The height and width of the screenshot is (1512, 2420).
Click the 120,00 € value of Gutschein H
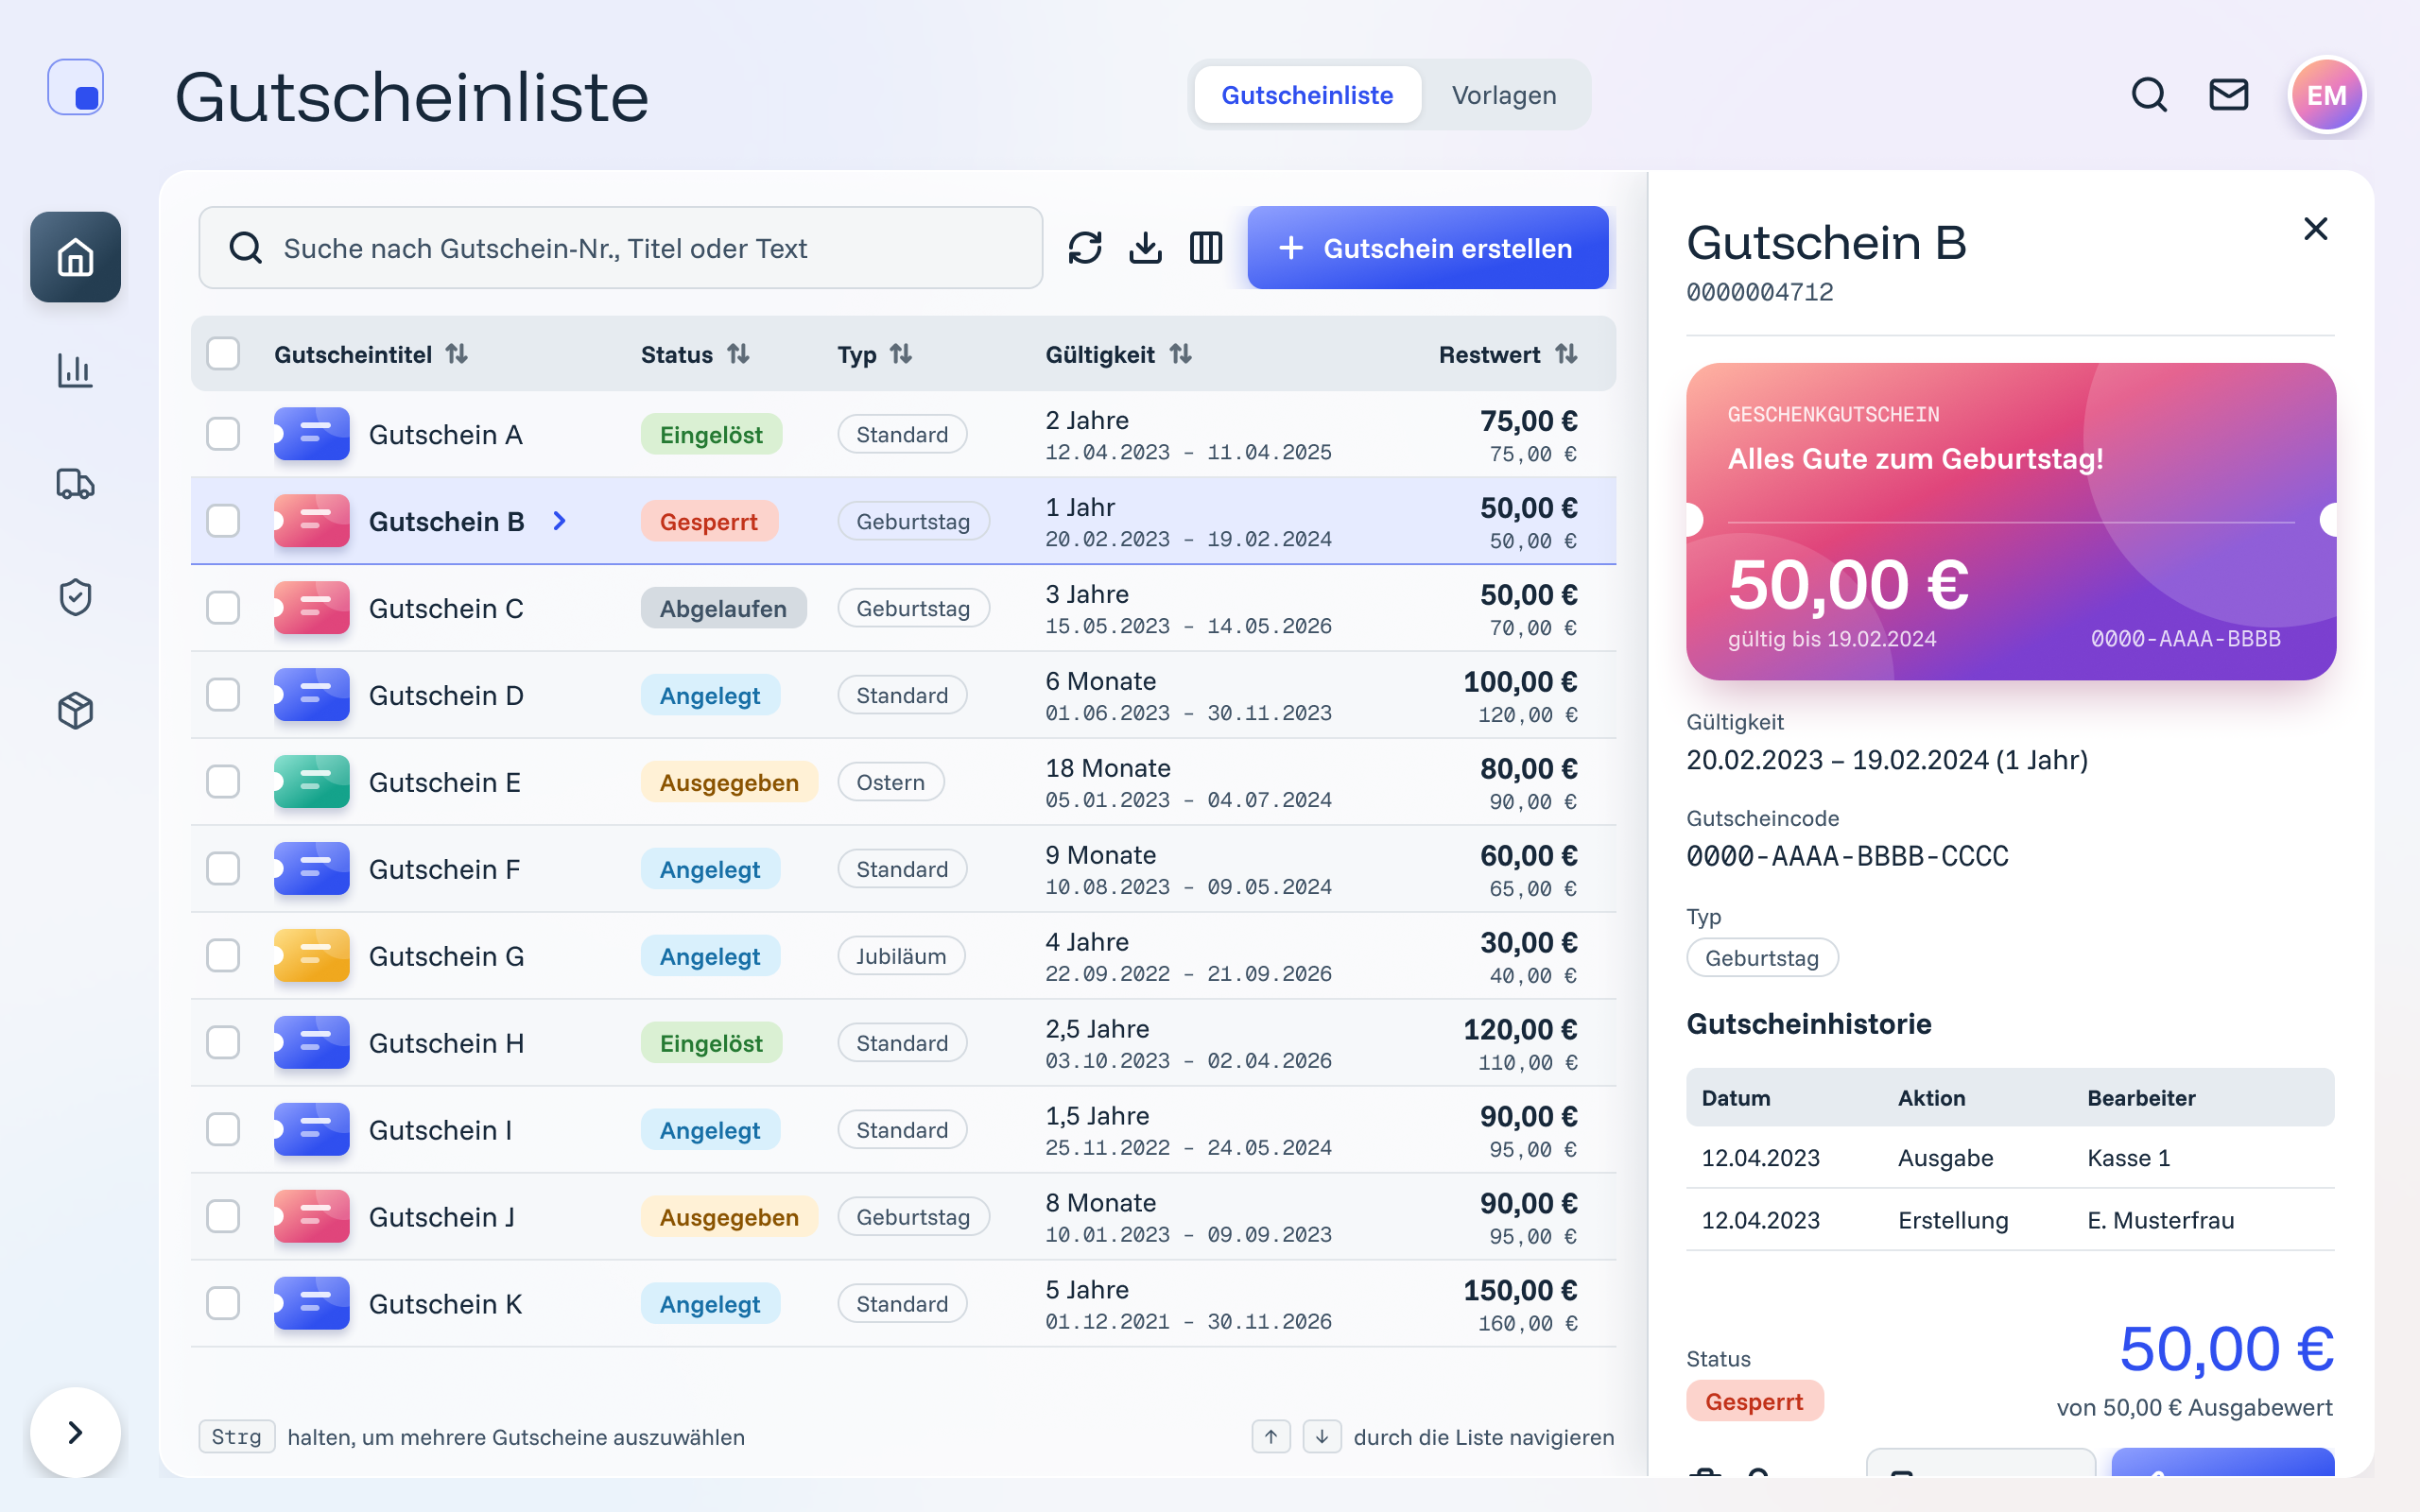pos(1520,1029)
